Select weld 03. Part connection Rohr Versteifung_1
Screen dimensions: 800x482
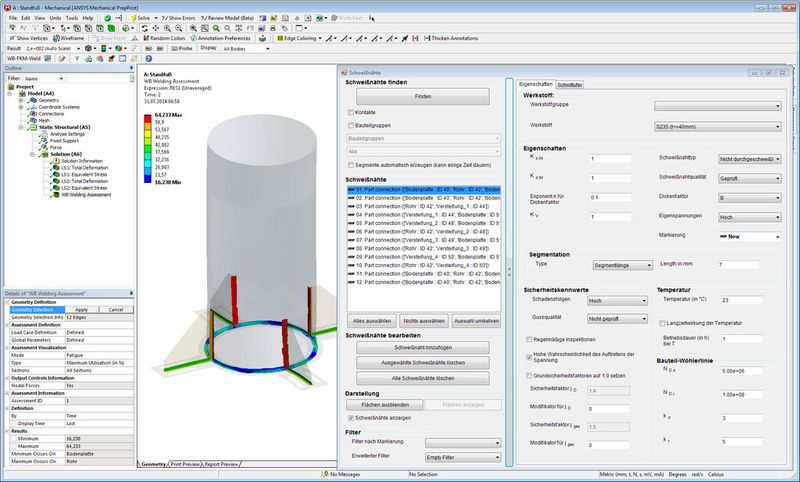tap(422, 207)
